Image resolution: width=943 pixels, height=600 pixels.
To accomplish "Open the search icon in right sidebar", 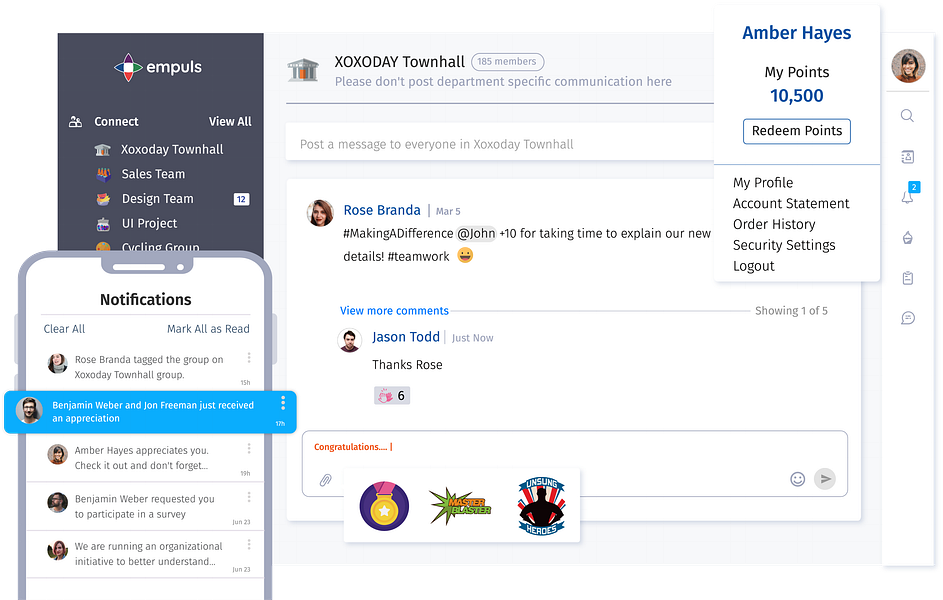I will (907, 116).
